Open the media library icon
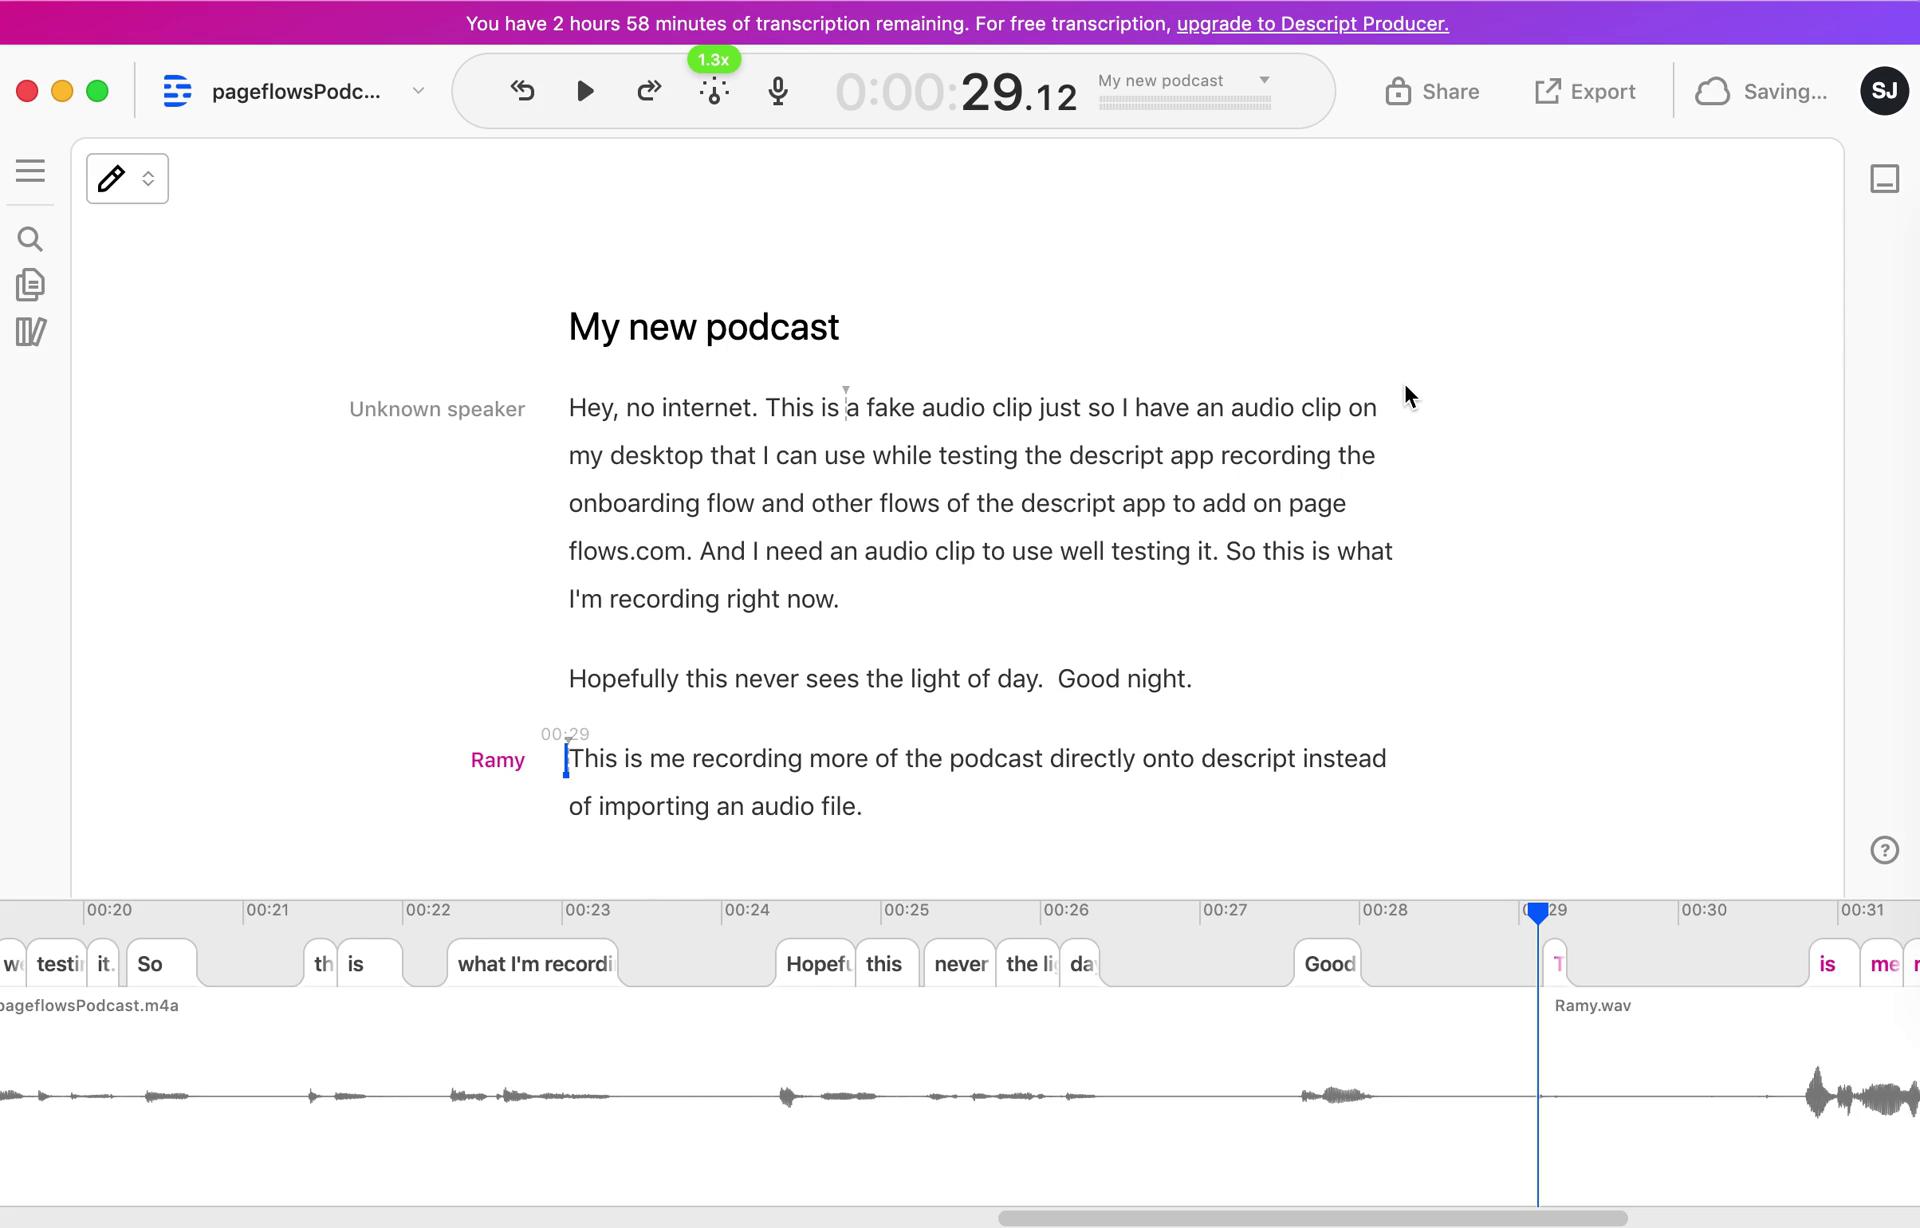Image resolution: width=1920 pixels, height=1228 pixels. coord(30,332)
